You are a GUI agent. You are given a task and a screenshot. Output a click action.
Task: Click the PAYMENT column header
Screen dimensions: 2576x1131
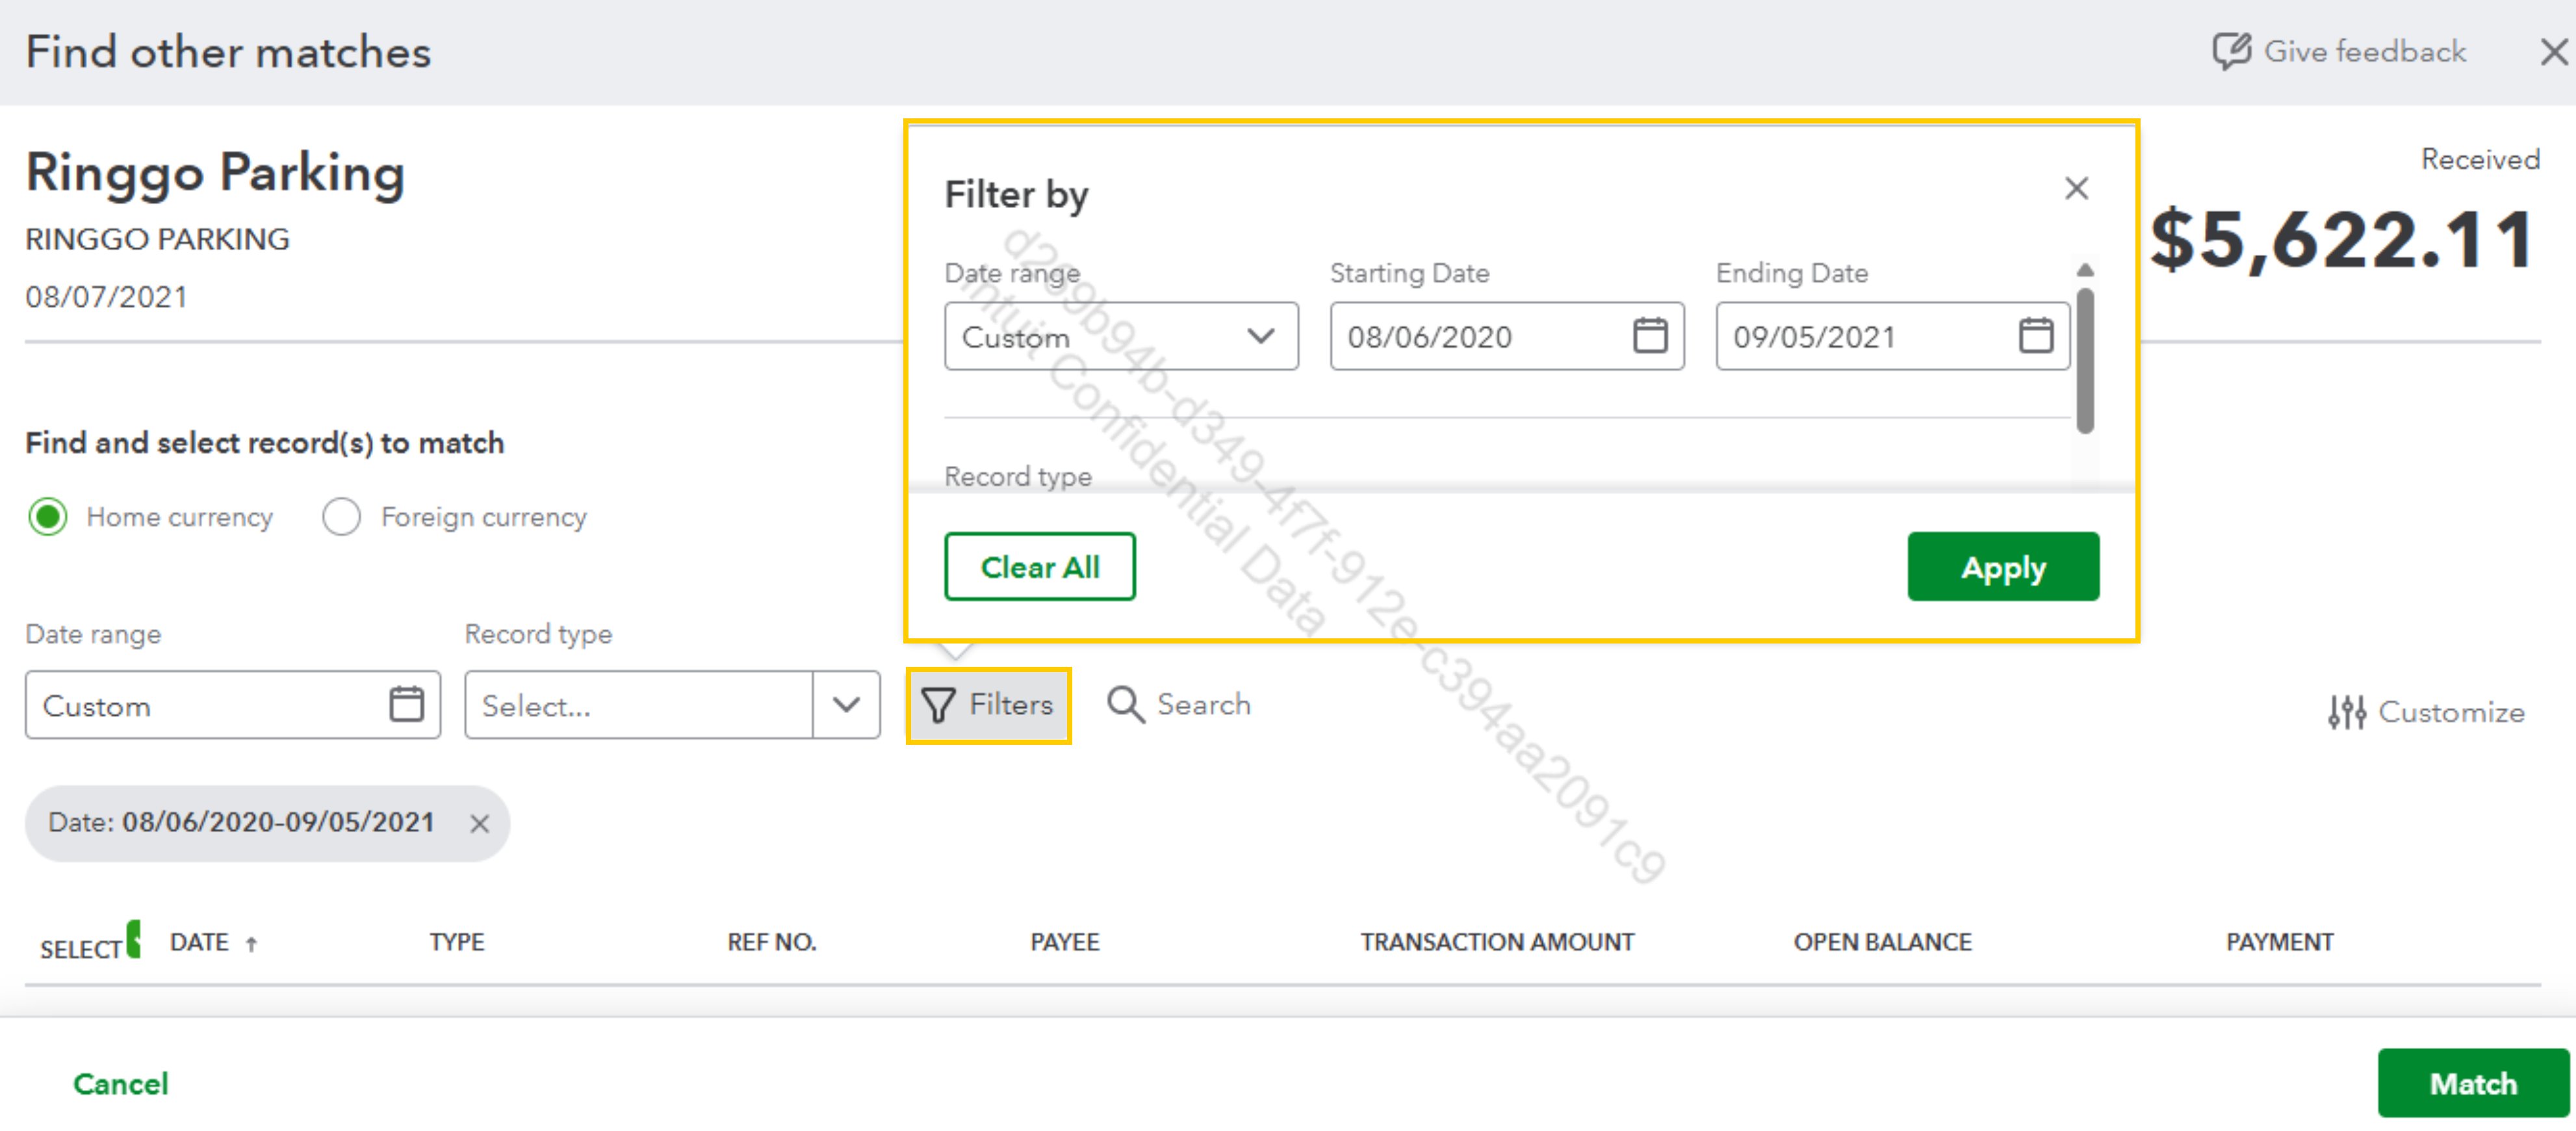click(x=2279, y=942)
